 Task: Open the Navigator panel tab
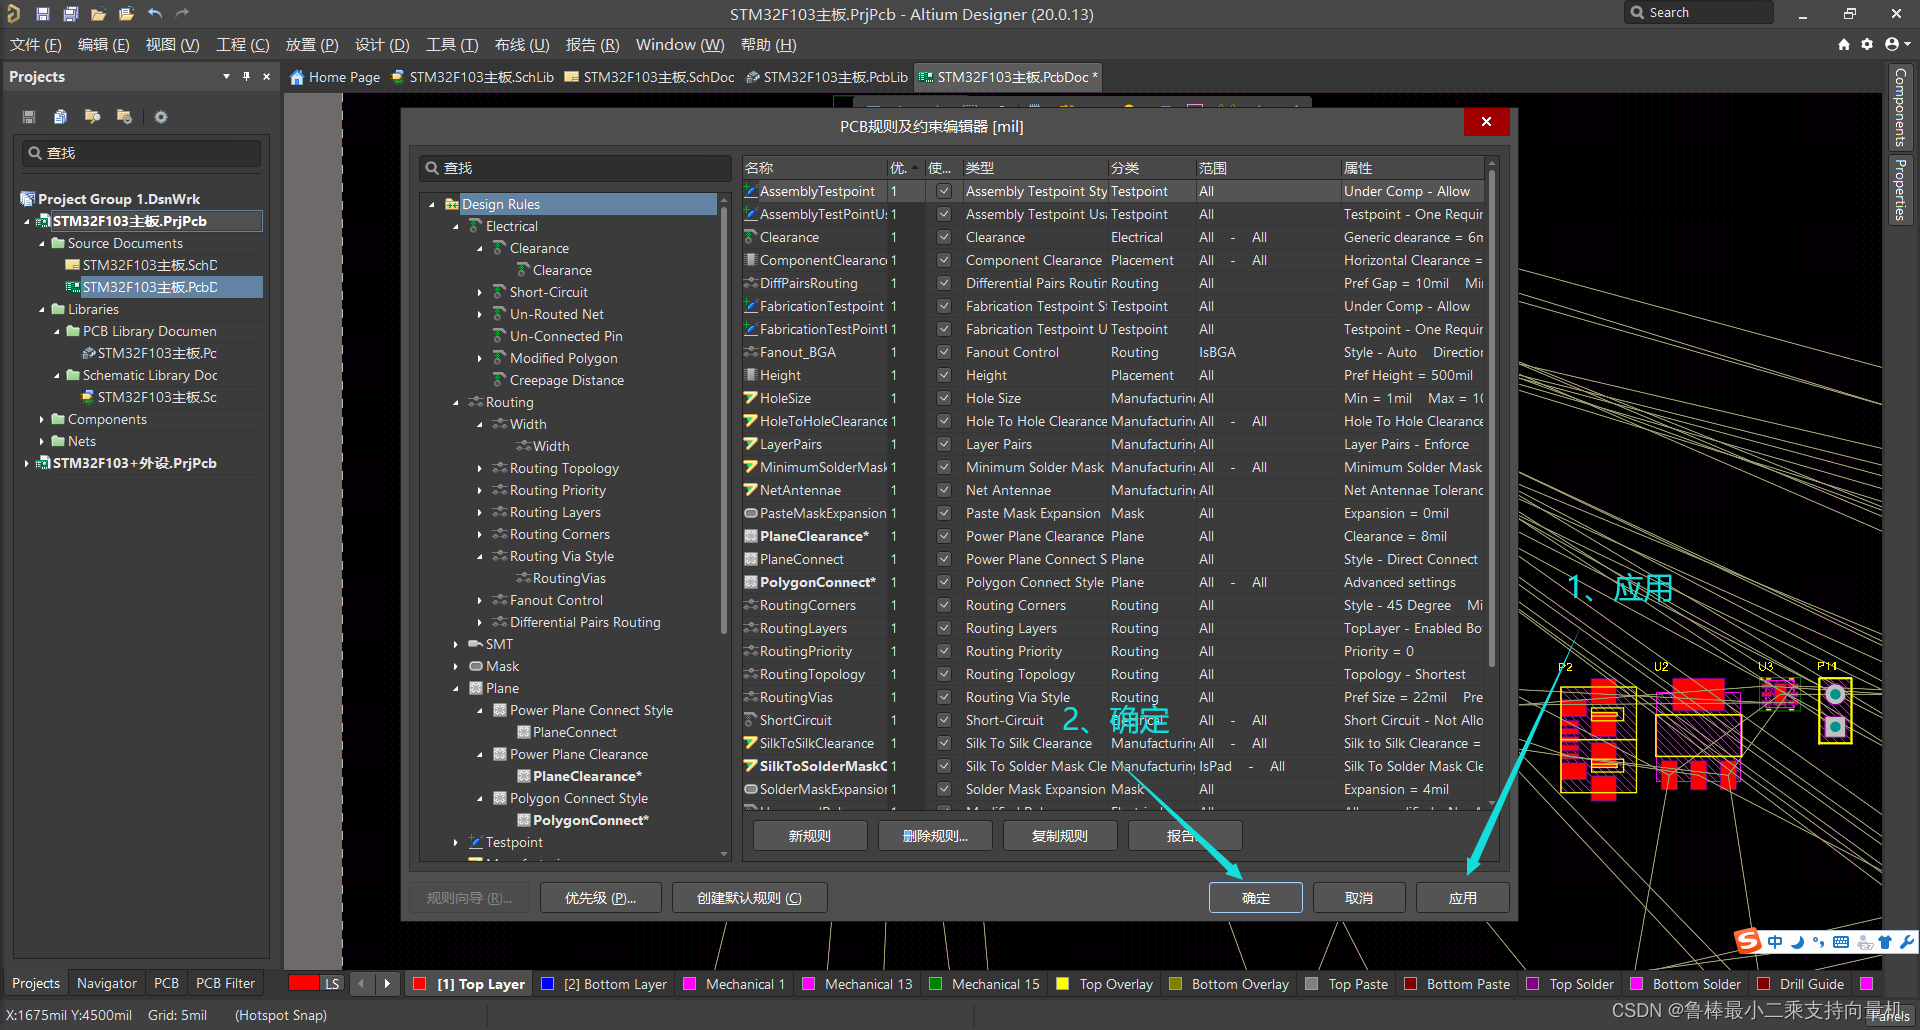tap(107, 984)
